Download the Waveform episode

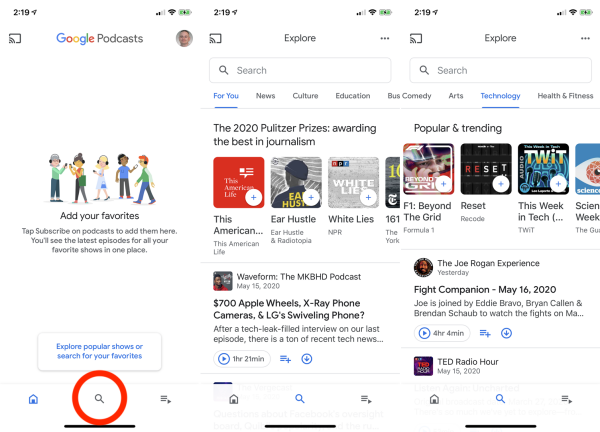(x=307, y=359)
